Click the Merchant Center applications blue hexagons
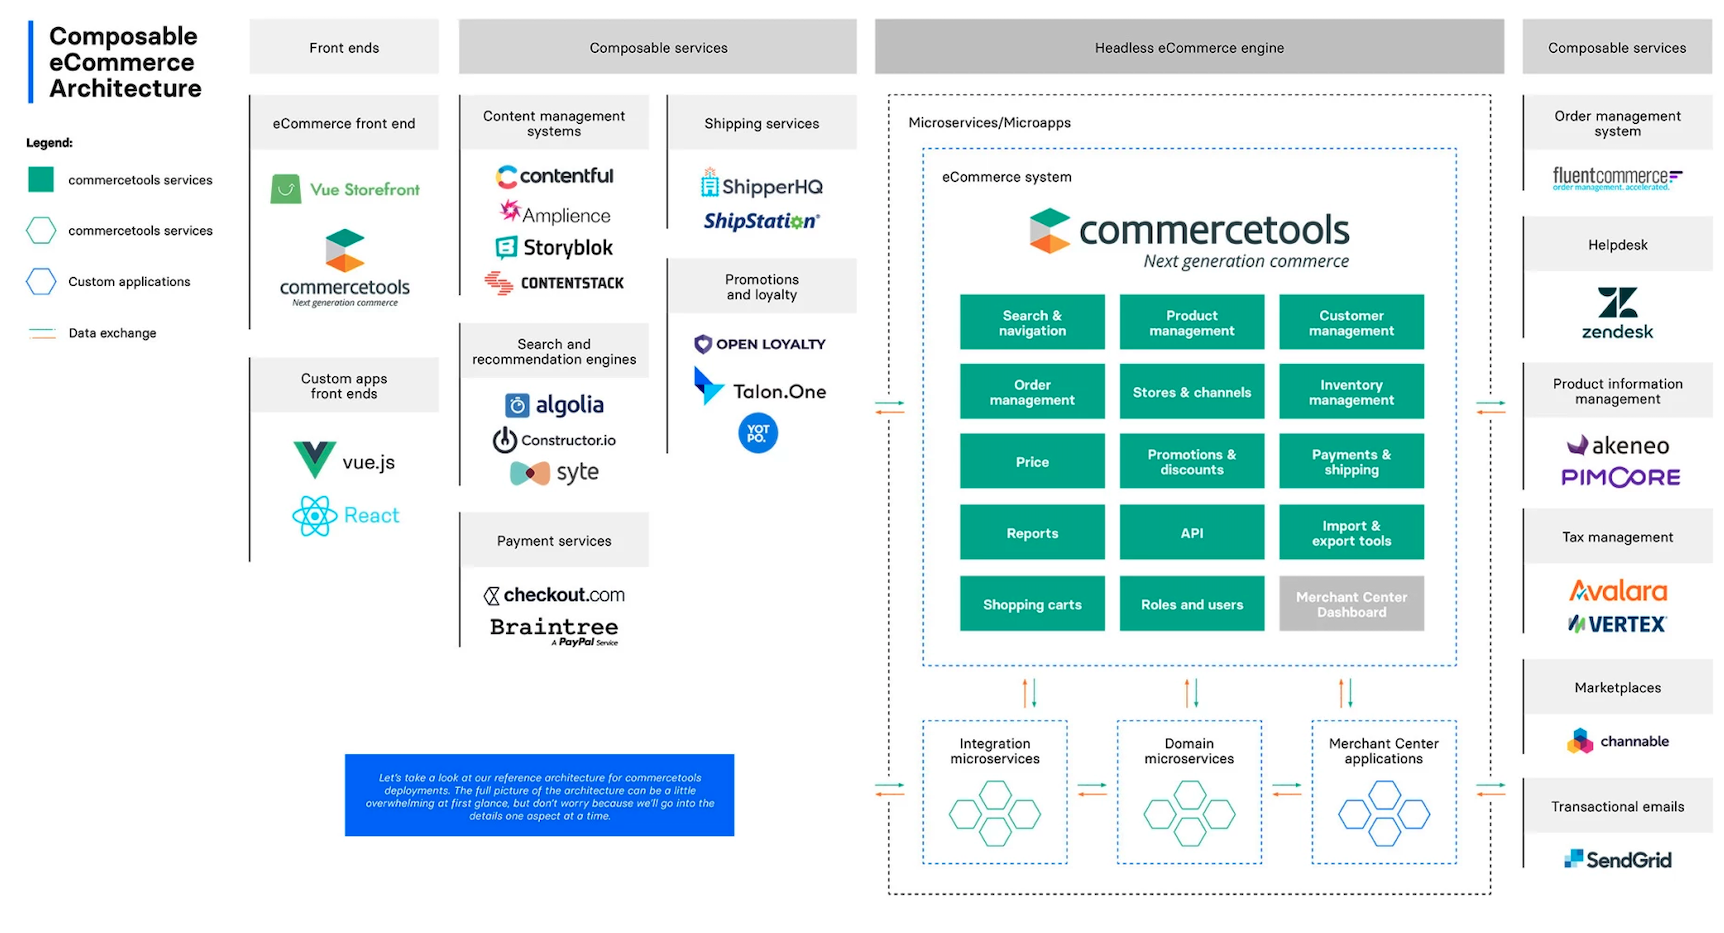 (1384, 813)
